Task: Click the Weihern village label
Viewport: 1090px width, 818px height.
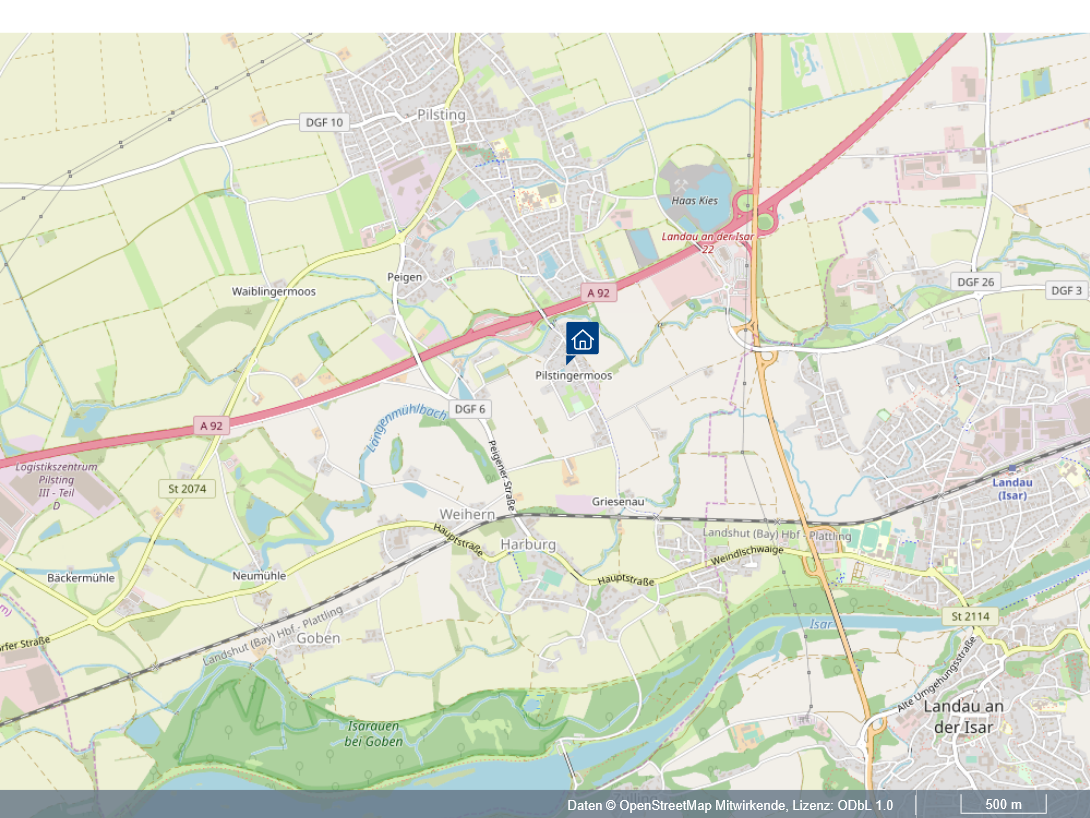Action: (467, 514)
